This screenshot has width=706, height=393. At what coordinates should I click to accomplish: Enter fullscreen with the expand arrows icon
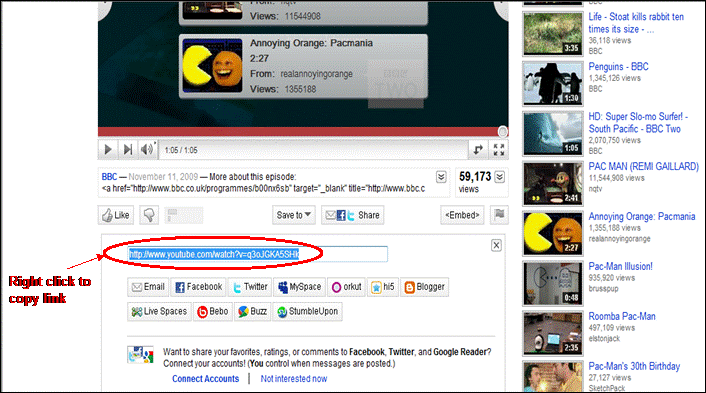click(x=498, y=149)
